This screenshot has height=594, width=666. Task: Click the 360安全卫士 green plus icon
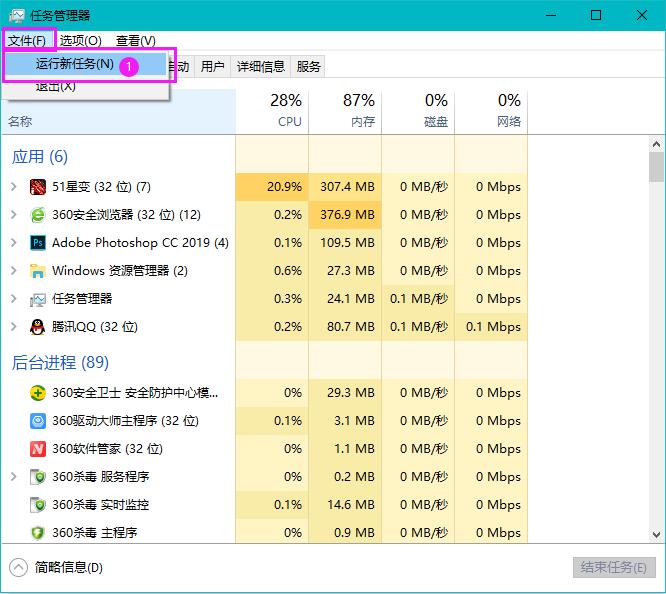point(38,393)
